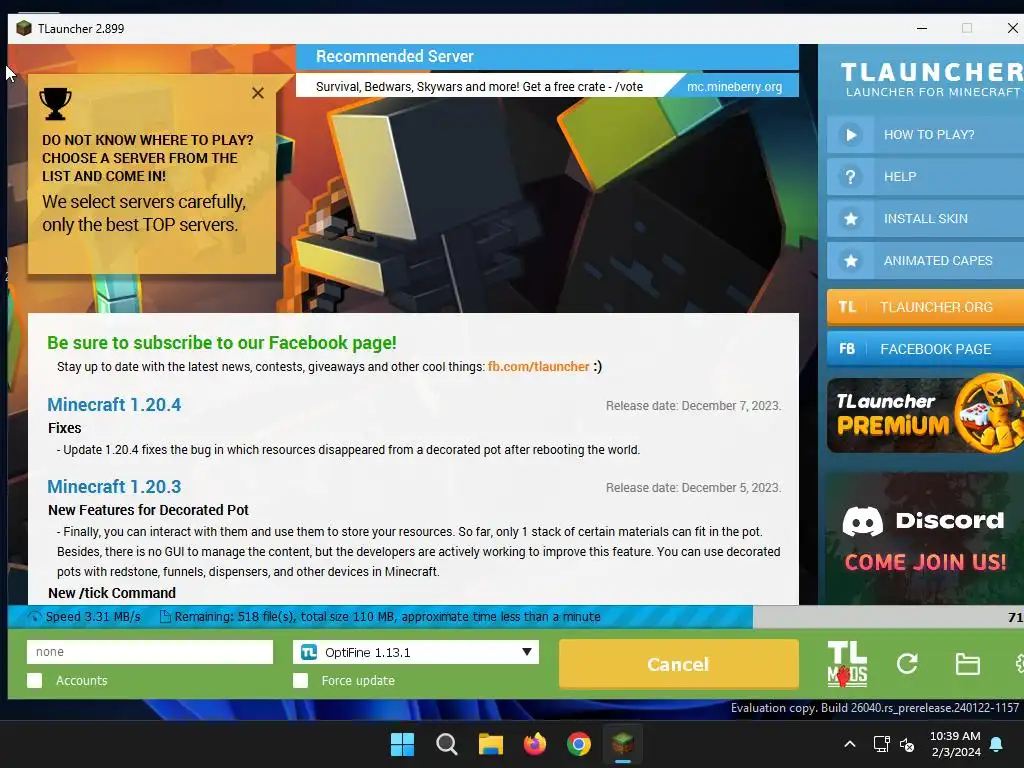Click the trophy icon in the tip popup

(x=56, y=104)
